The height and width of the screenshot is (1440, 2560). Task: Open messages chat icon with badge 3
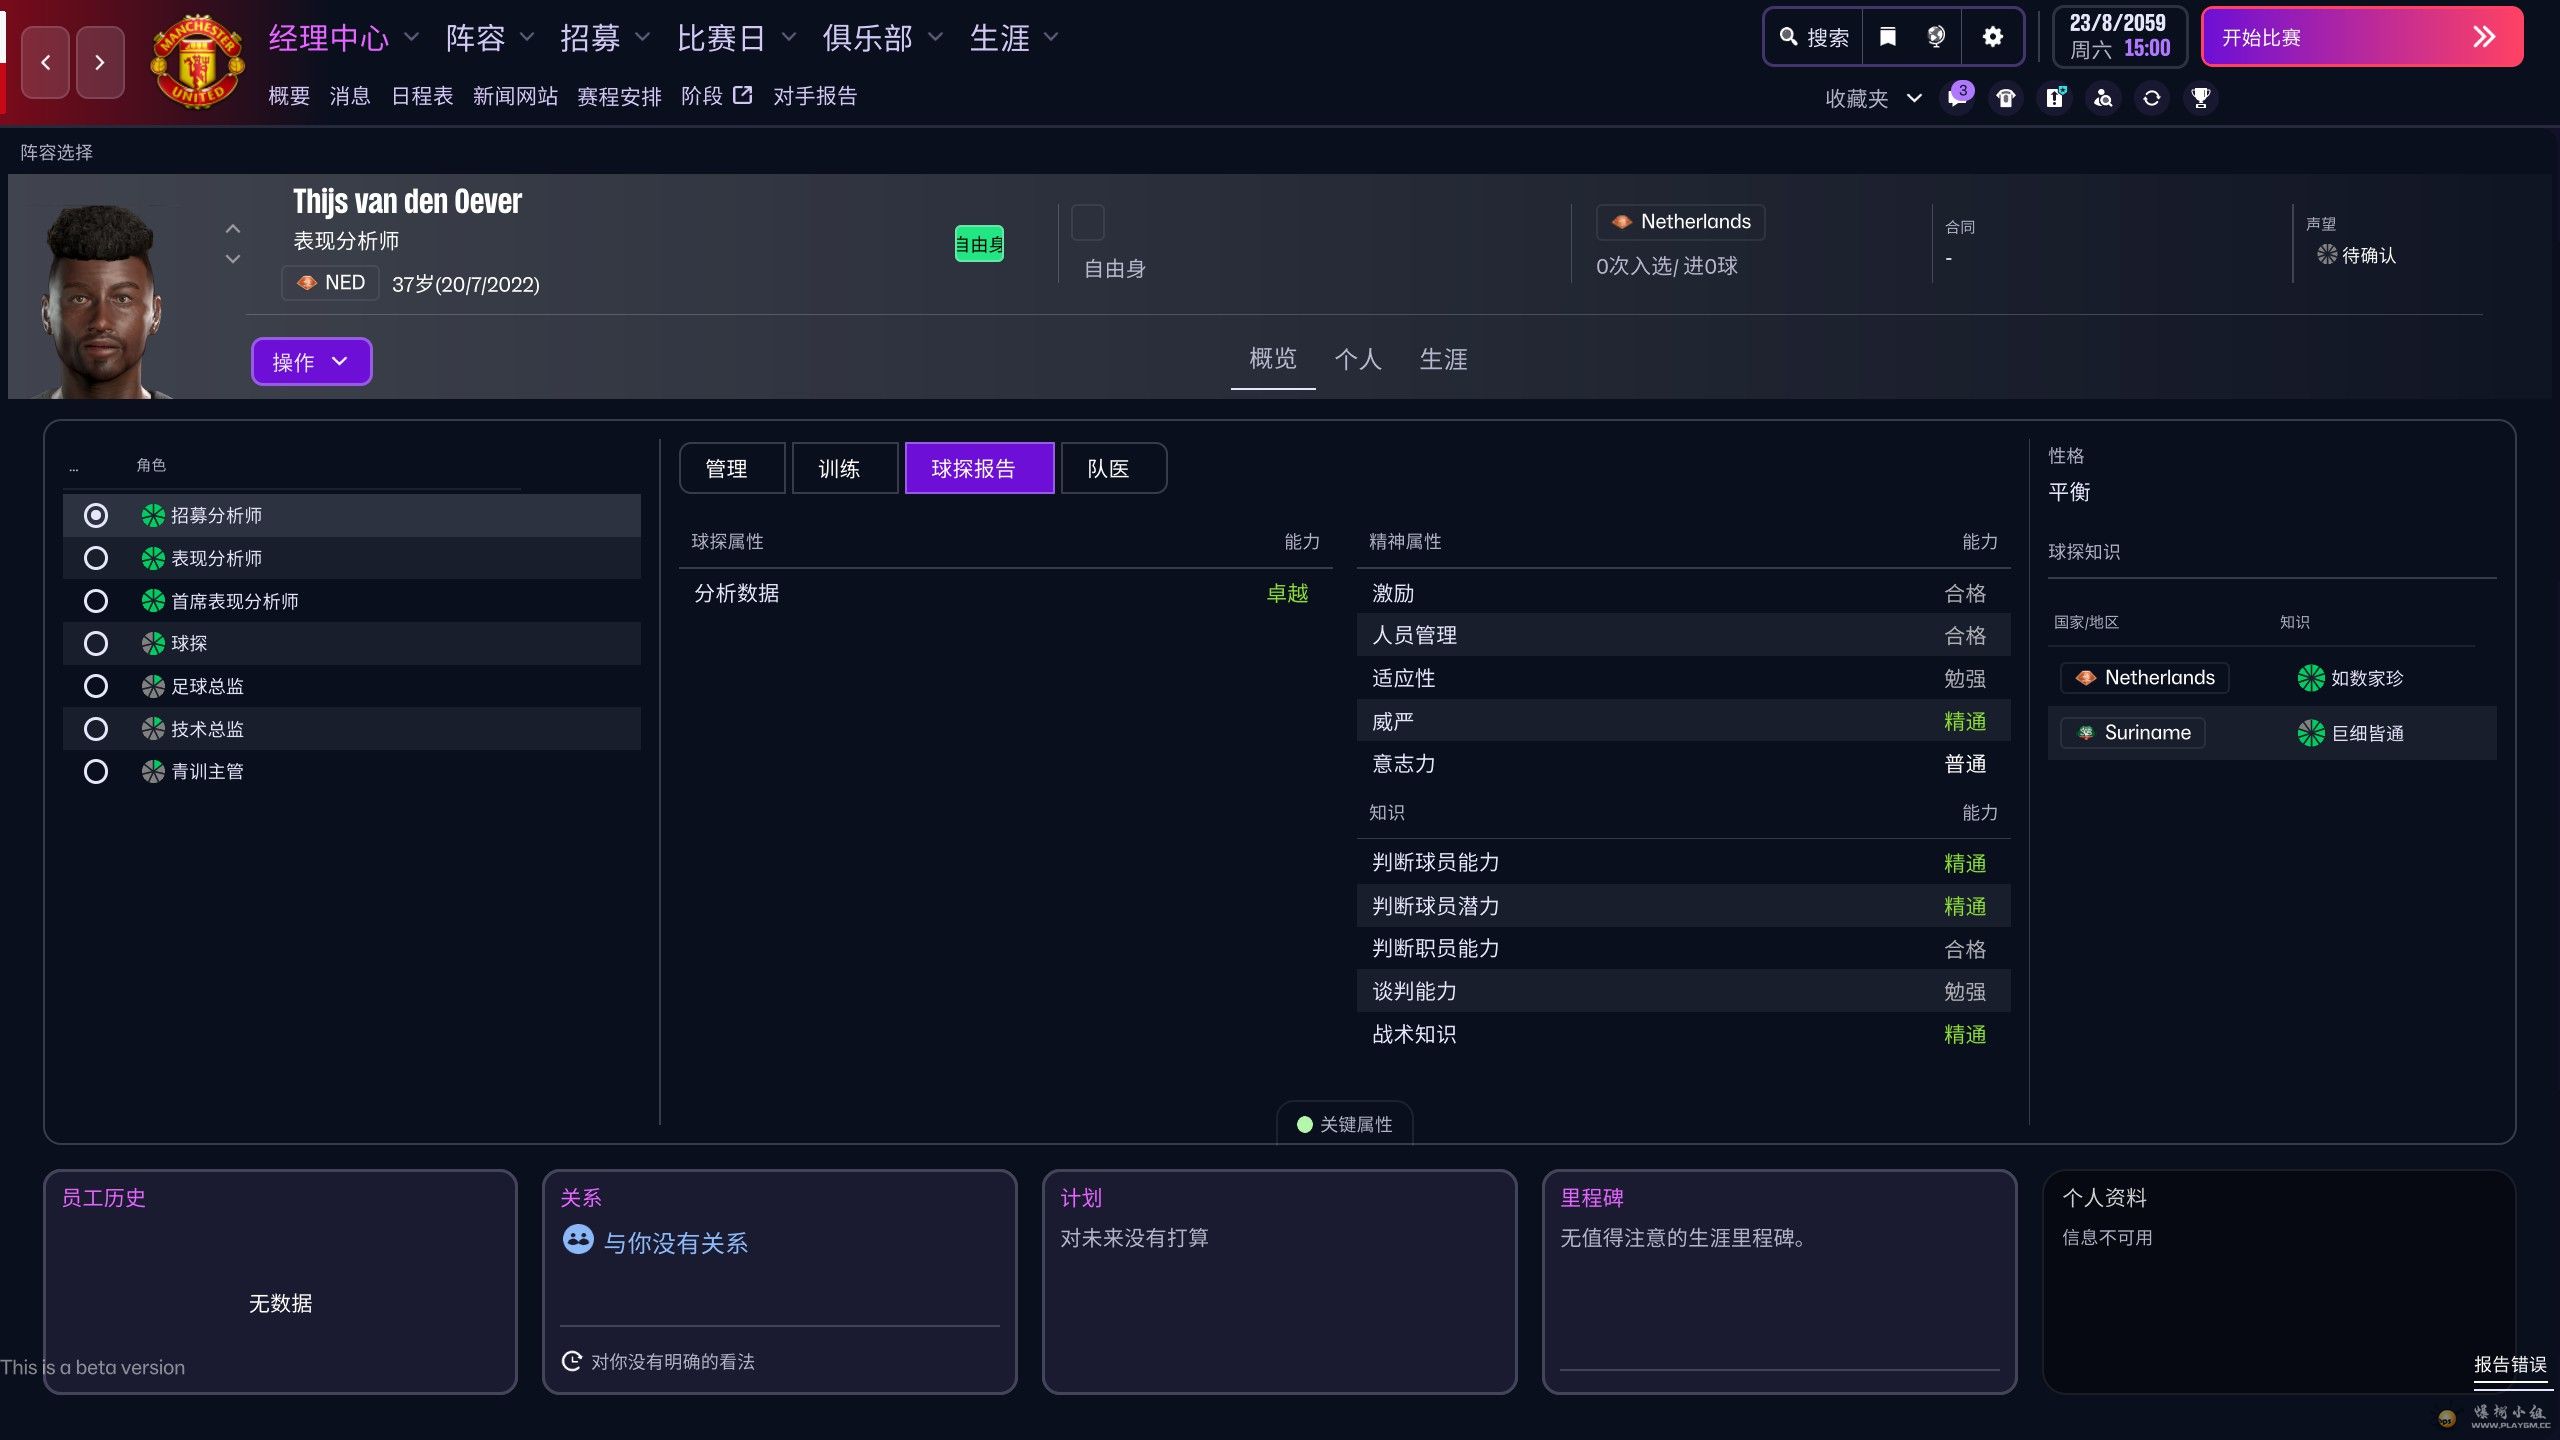[x=1957, y=98]
